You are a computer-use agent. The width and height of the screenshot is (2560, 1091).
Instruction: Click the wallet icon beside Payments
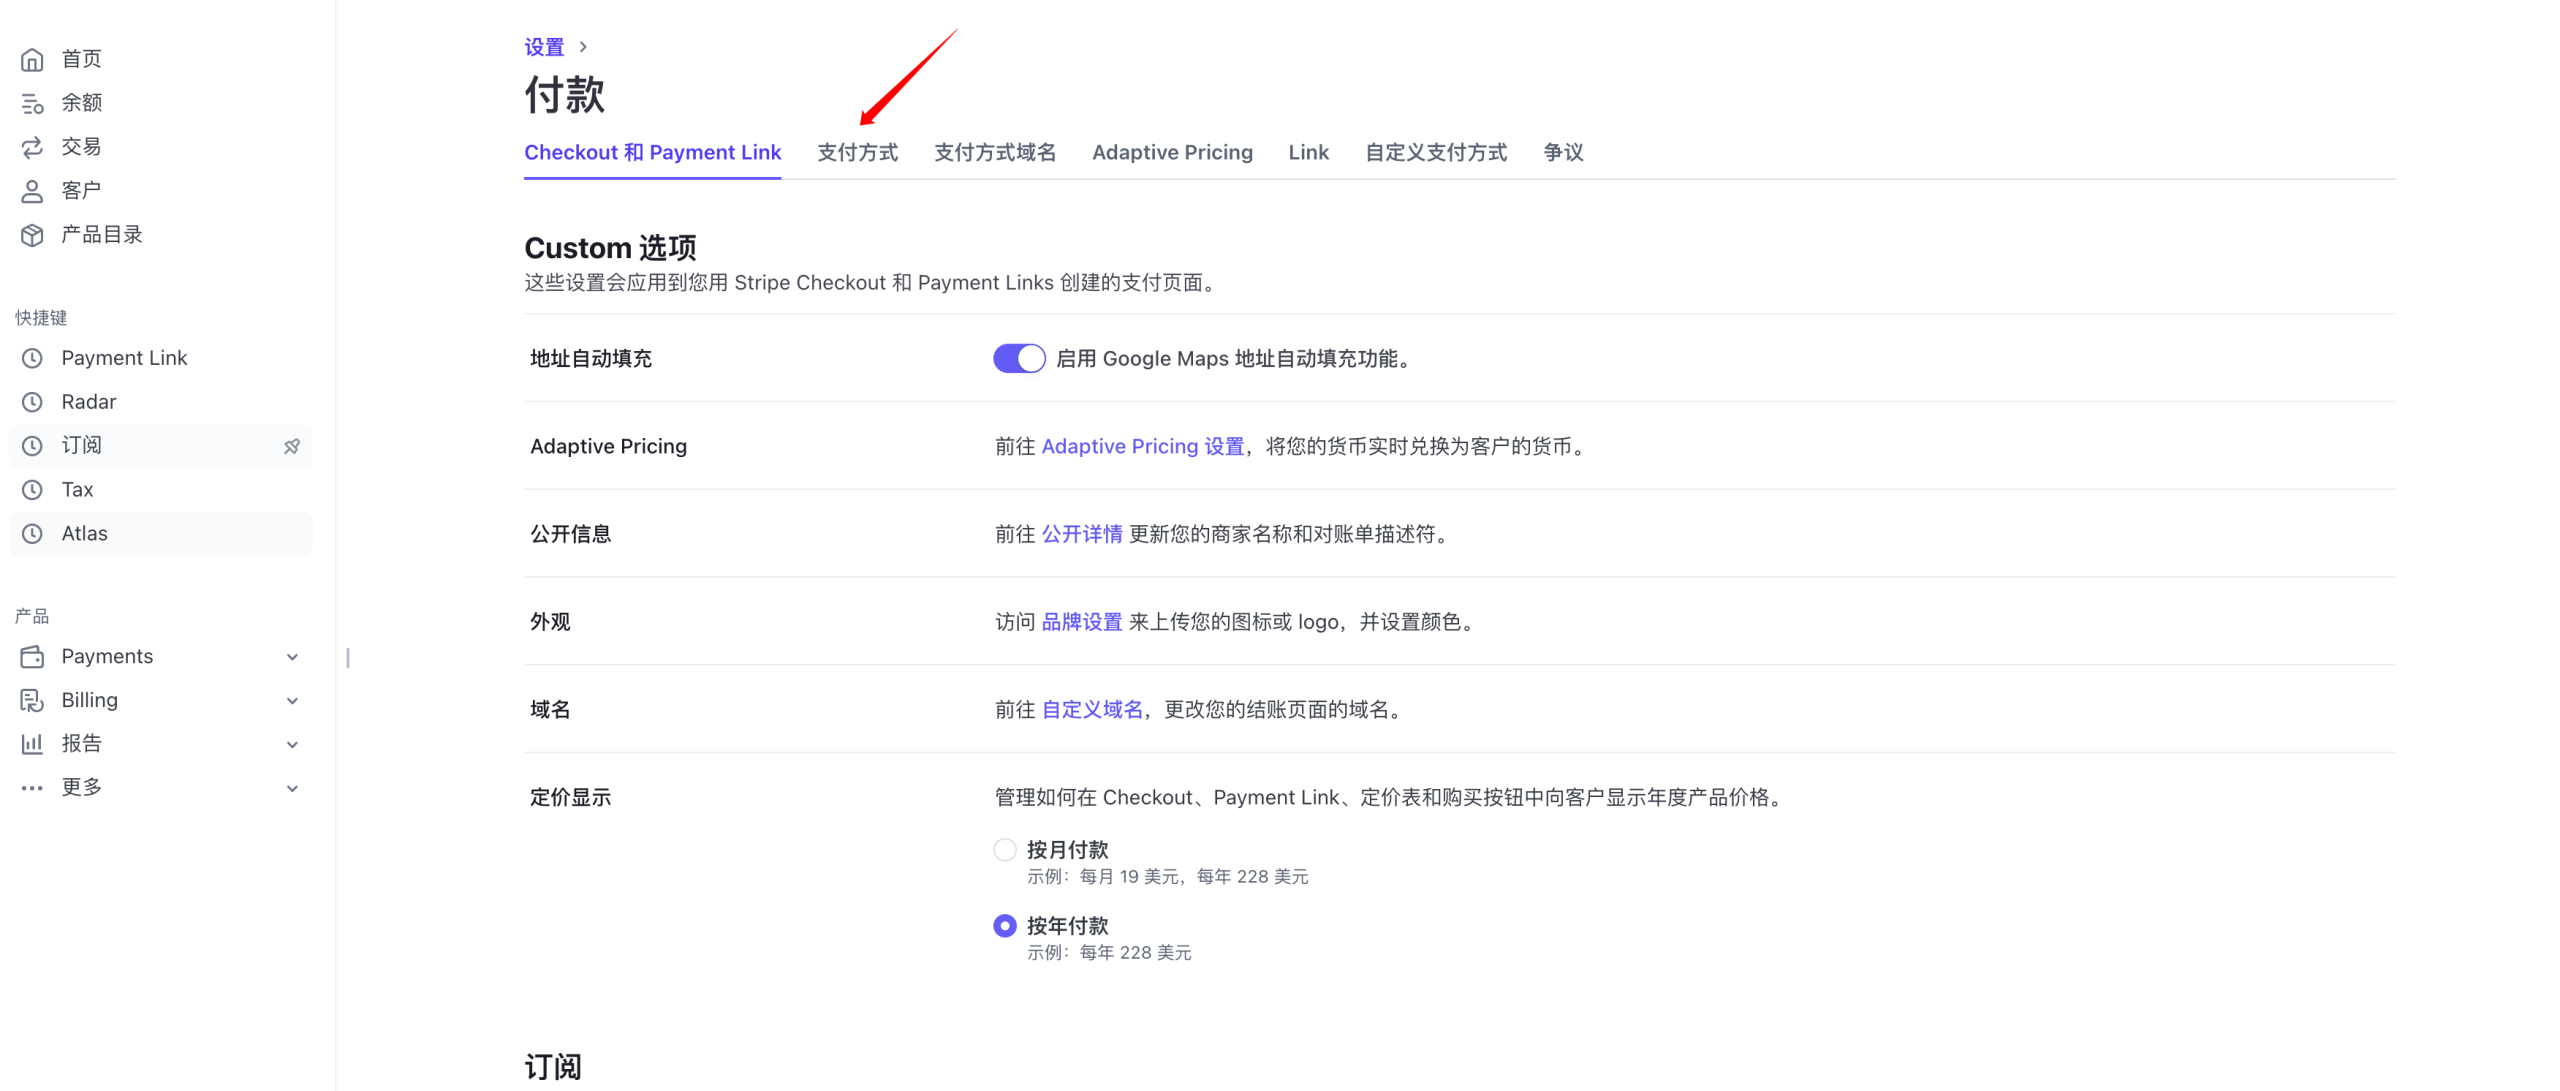[32, 657]
